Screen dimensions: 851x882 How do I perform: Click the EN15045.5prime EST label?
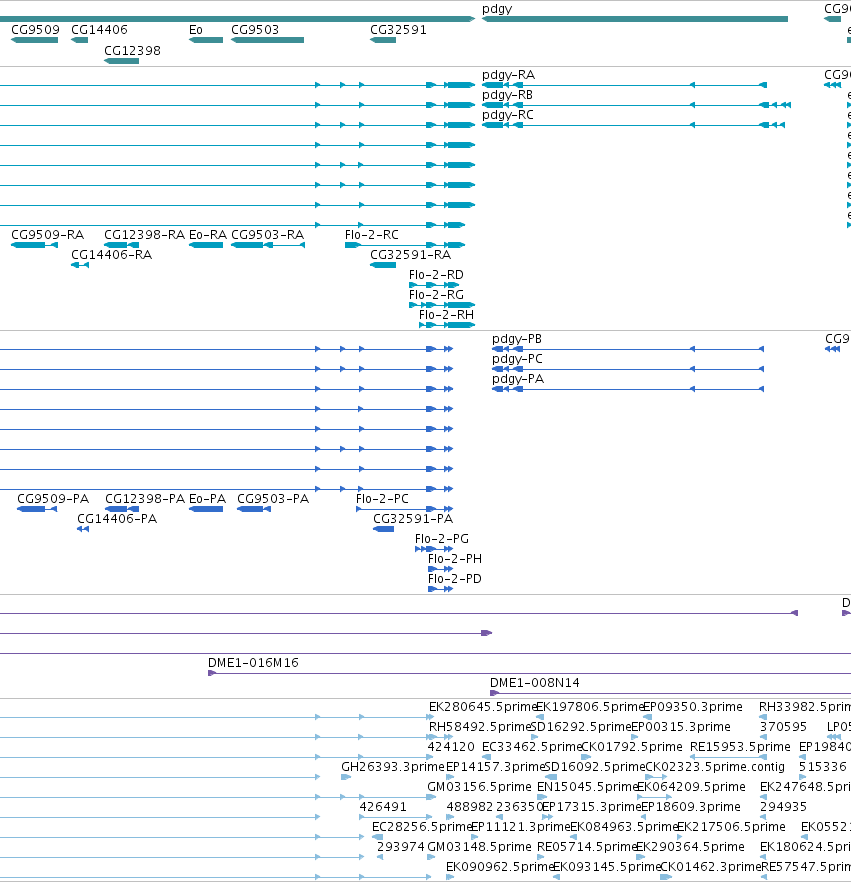[587, 787]
